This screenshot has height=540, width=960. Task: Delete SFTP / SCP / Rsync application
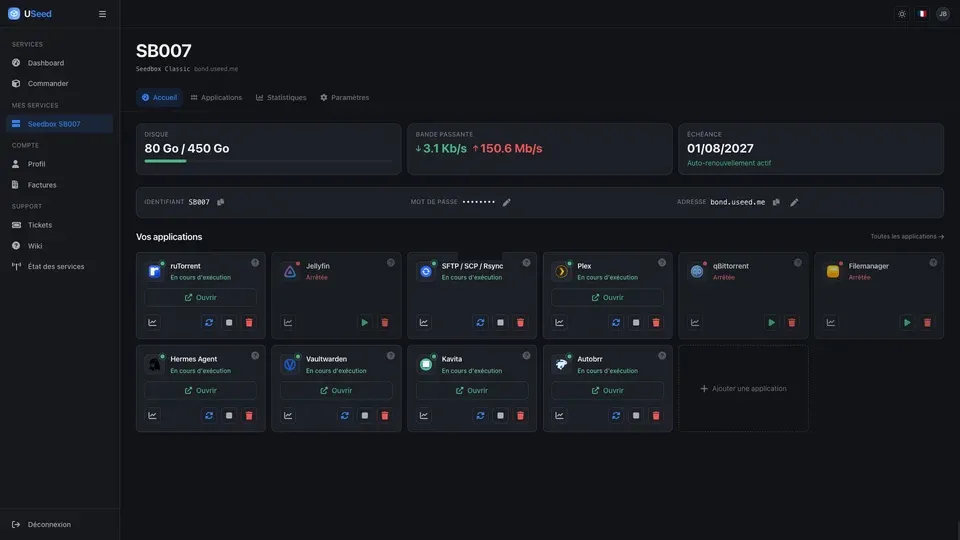tap(520, 323)
